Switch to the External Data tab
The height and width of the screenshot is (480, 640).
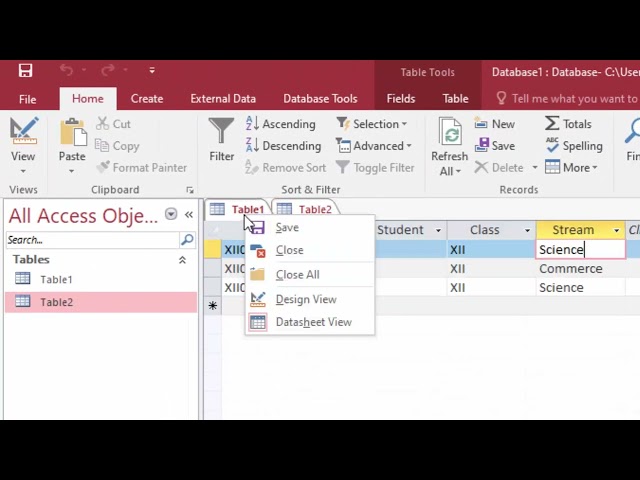pyautogui.click(x=223, y=99)
